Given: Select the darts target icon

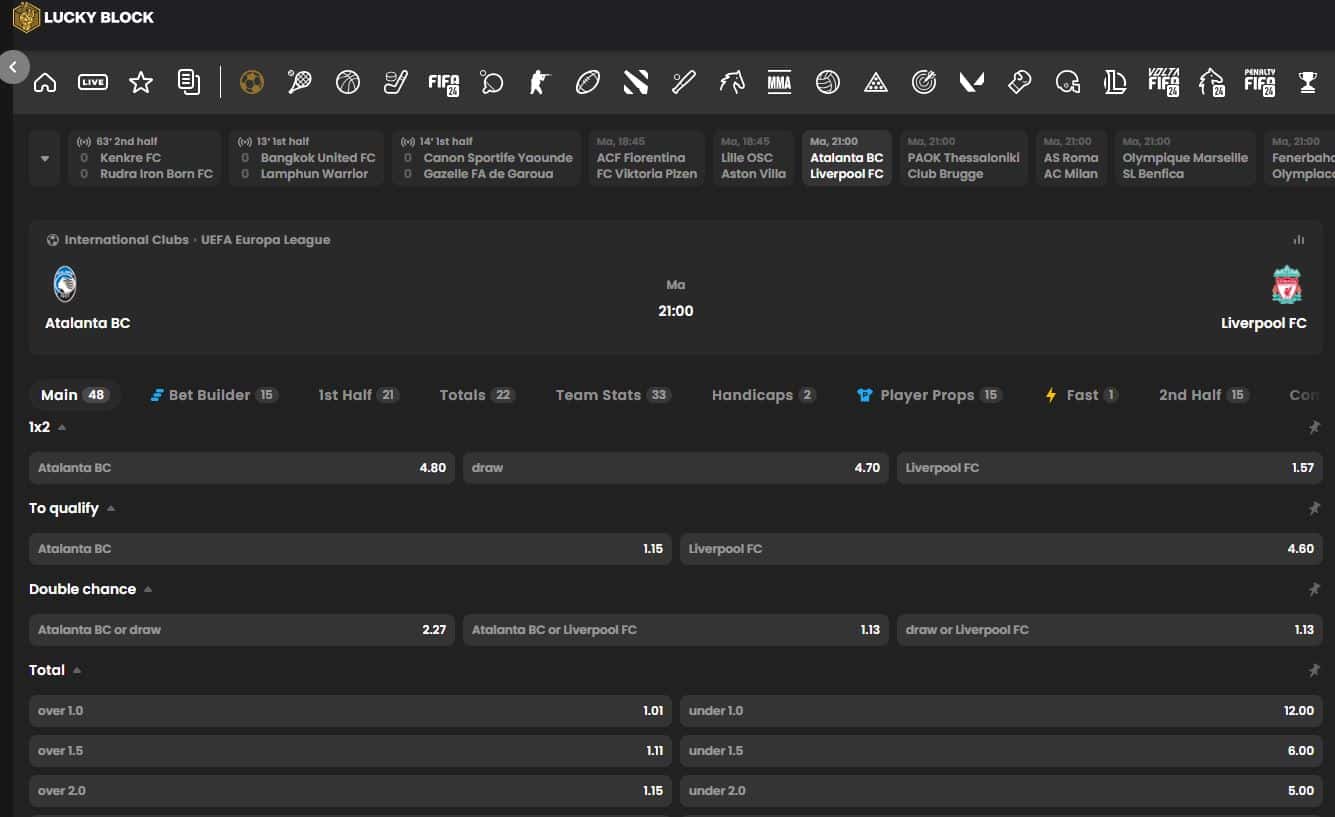Looking at the screenshot, I should coord(924,82).
